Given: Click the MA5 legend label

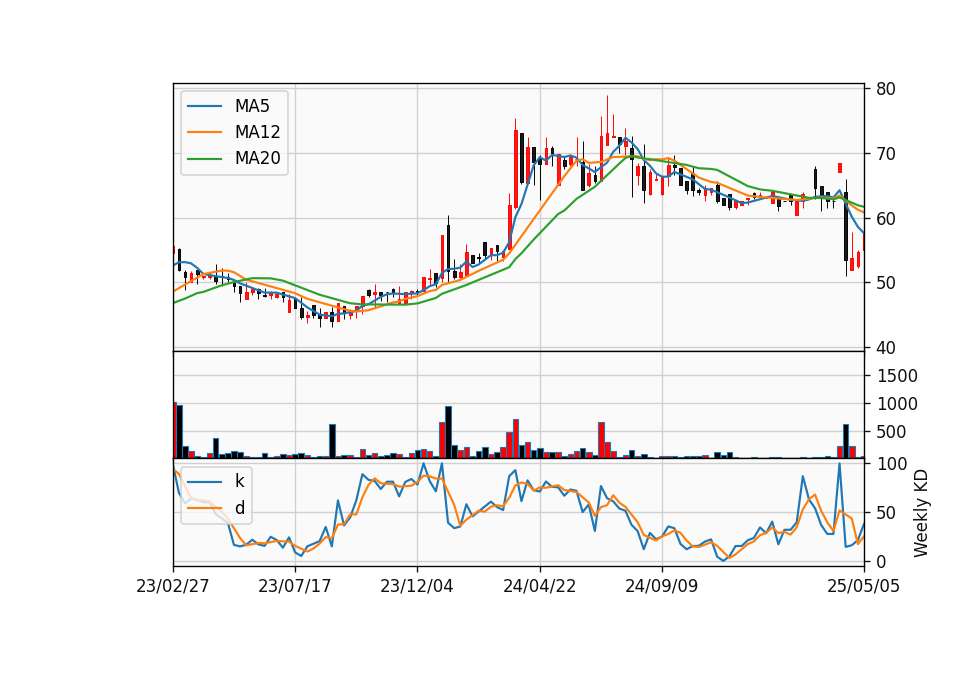Looking at the screenshot, I should point(252,106).
